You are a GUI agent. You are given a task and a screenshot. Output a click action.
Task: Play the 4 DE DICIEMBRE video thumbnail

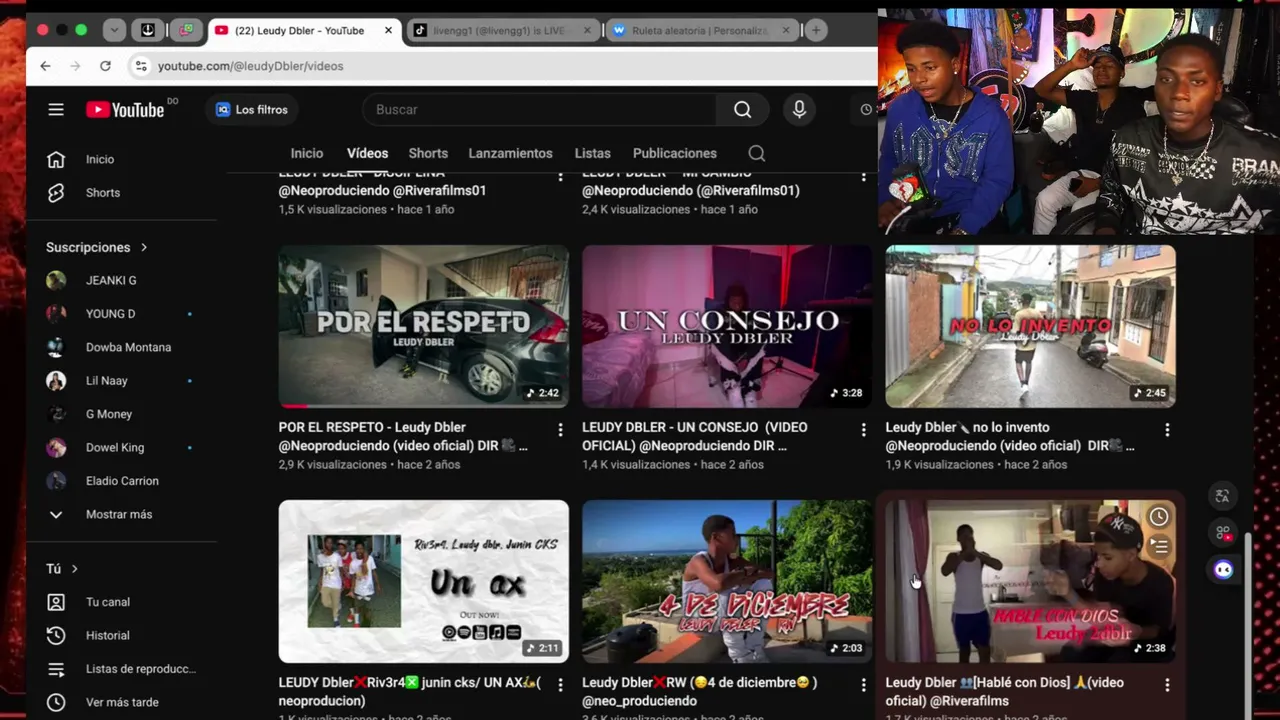[x=727, y=581]
